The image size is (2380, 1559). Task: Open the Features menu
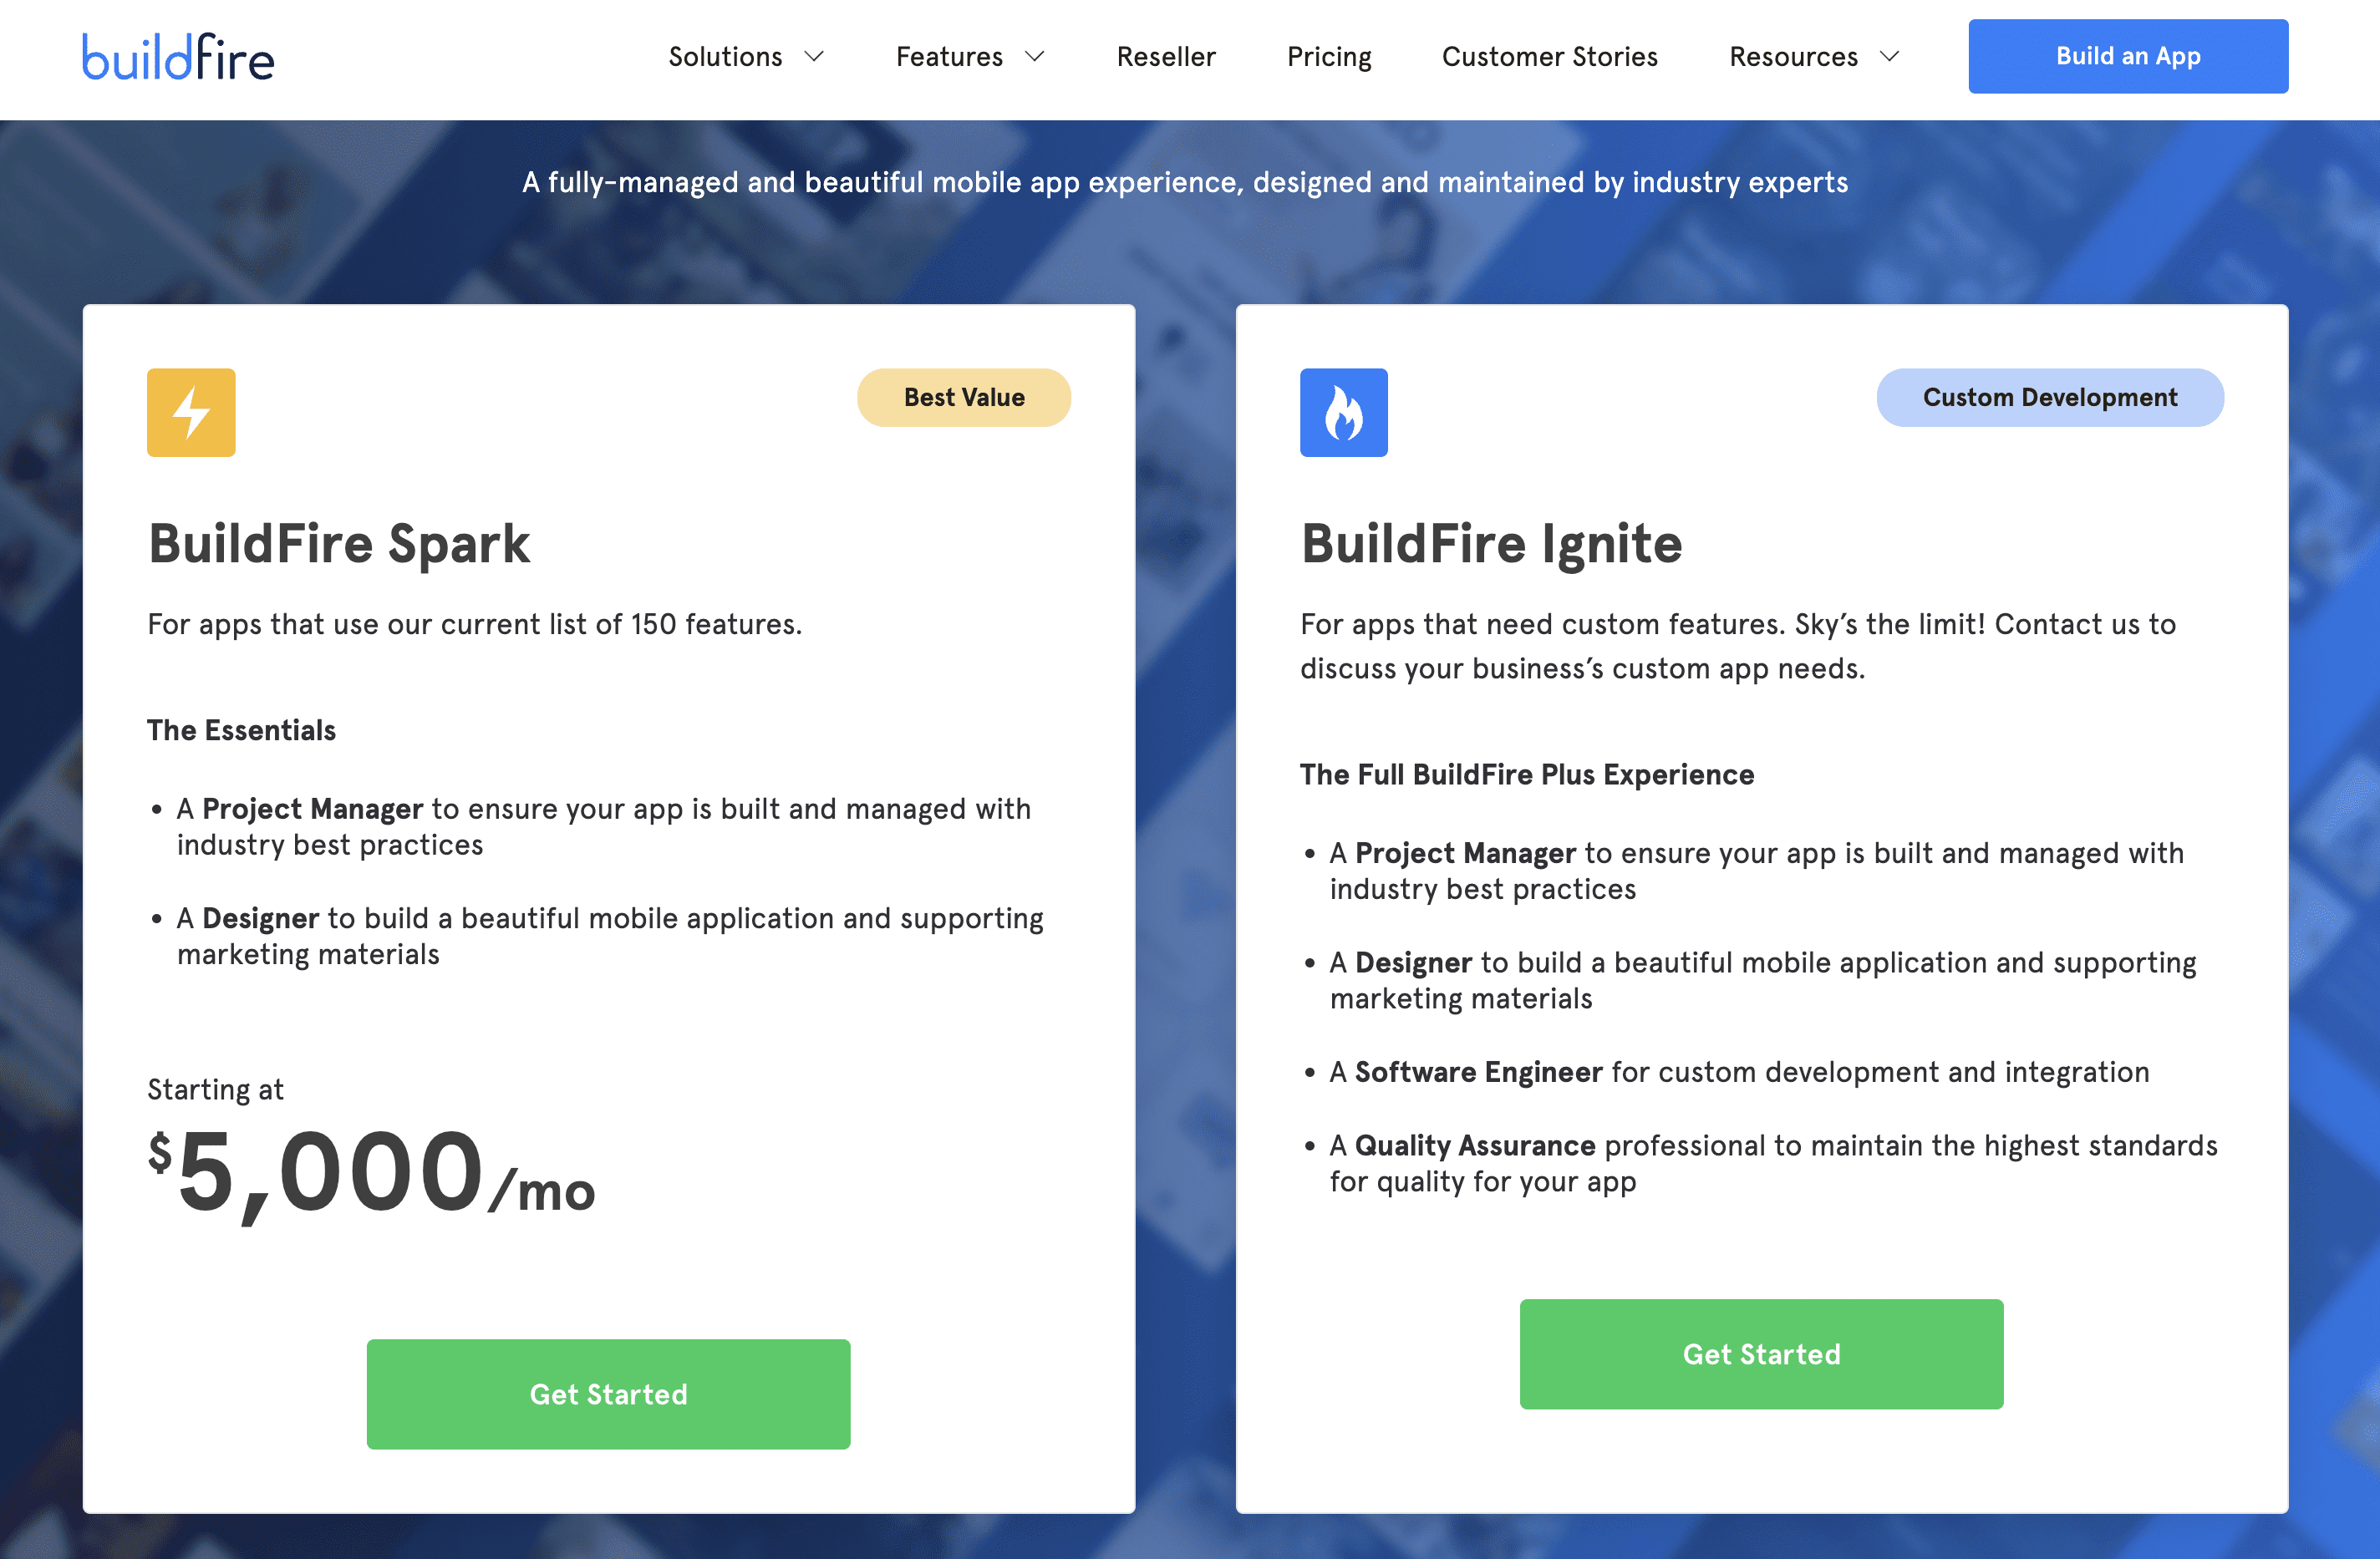coord(949,57)
